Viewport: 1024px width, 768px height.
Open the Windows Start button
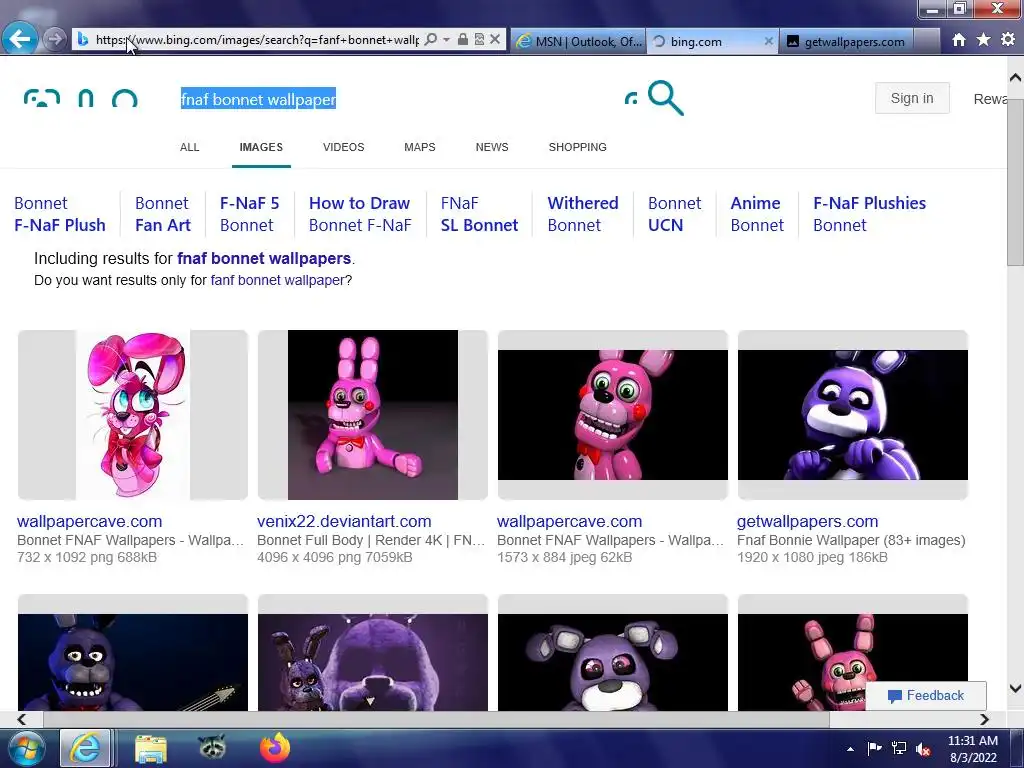point(26,748)
